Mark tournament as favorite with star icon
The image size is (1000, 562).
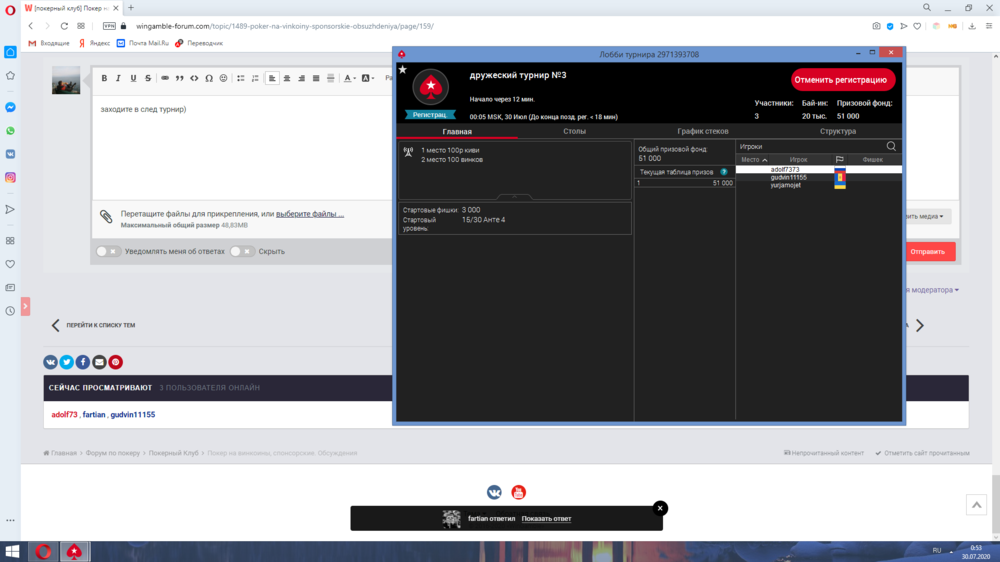click(x=402, y=70)
